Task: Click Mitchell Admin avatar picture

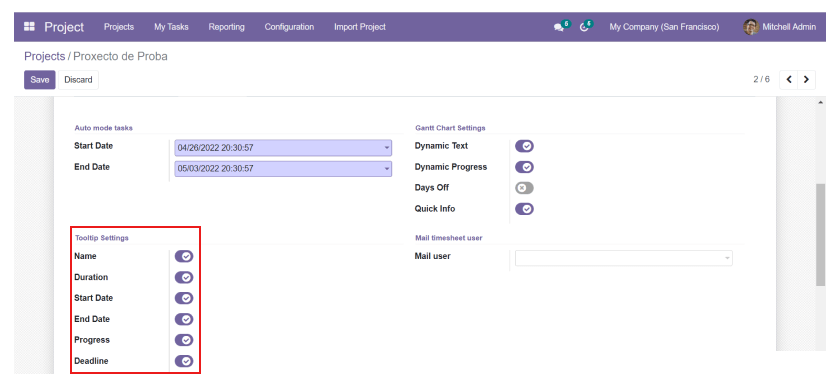Action: [x=751, y=27]
